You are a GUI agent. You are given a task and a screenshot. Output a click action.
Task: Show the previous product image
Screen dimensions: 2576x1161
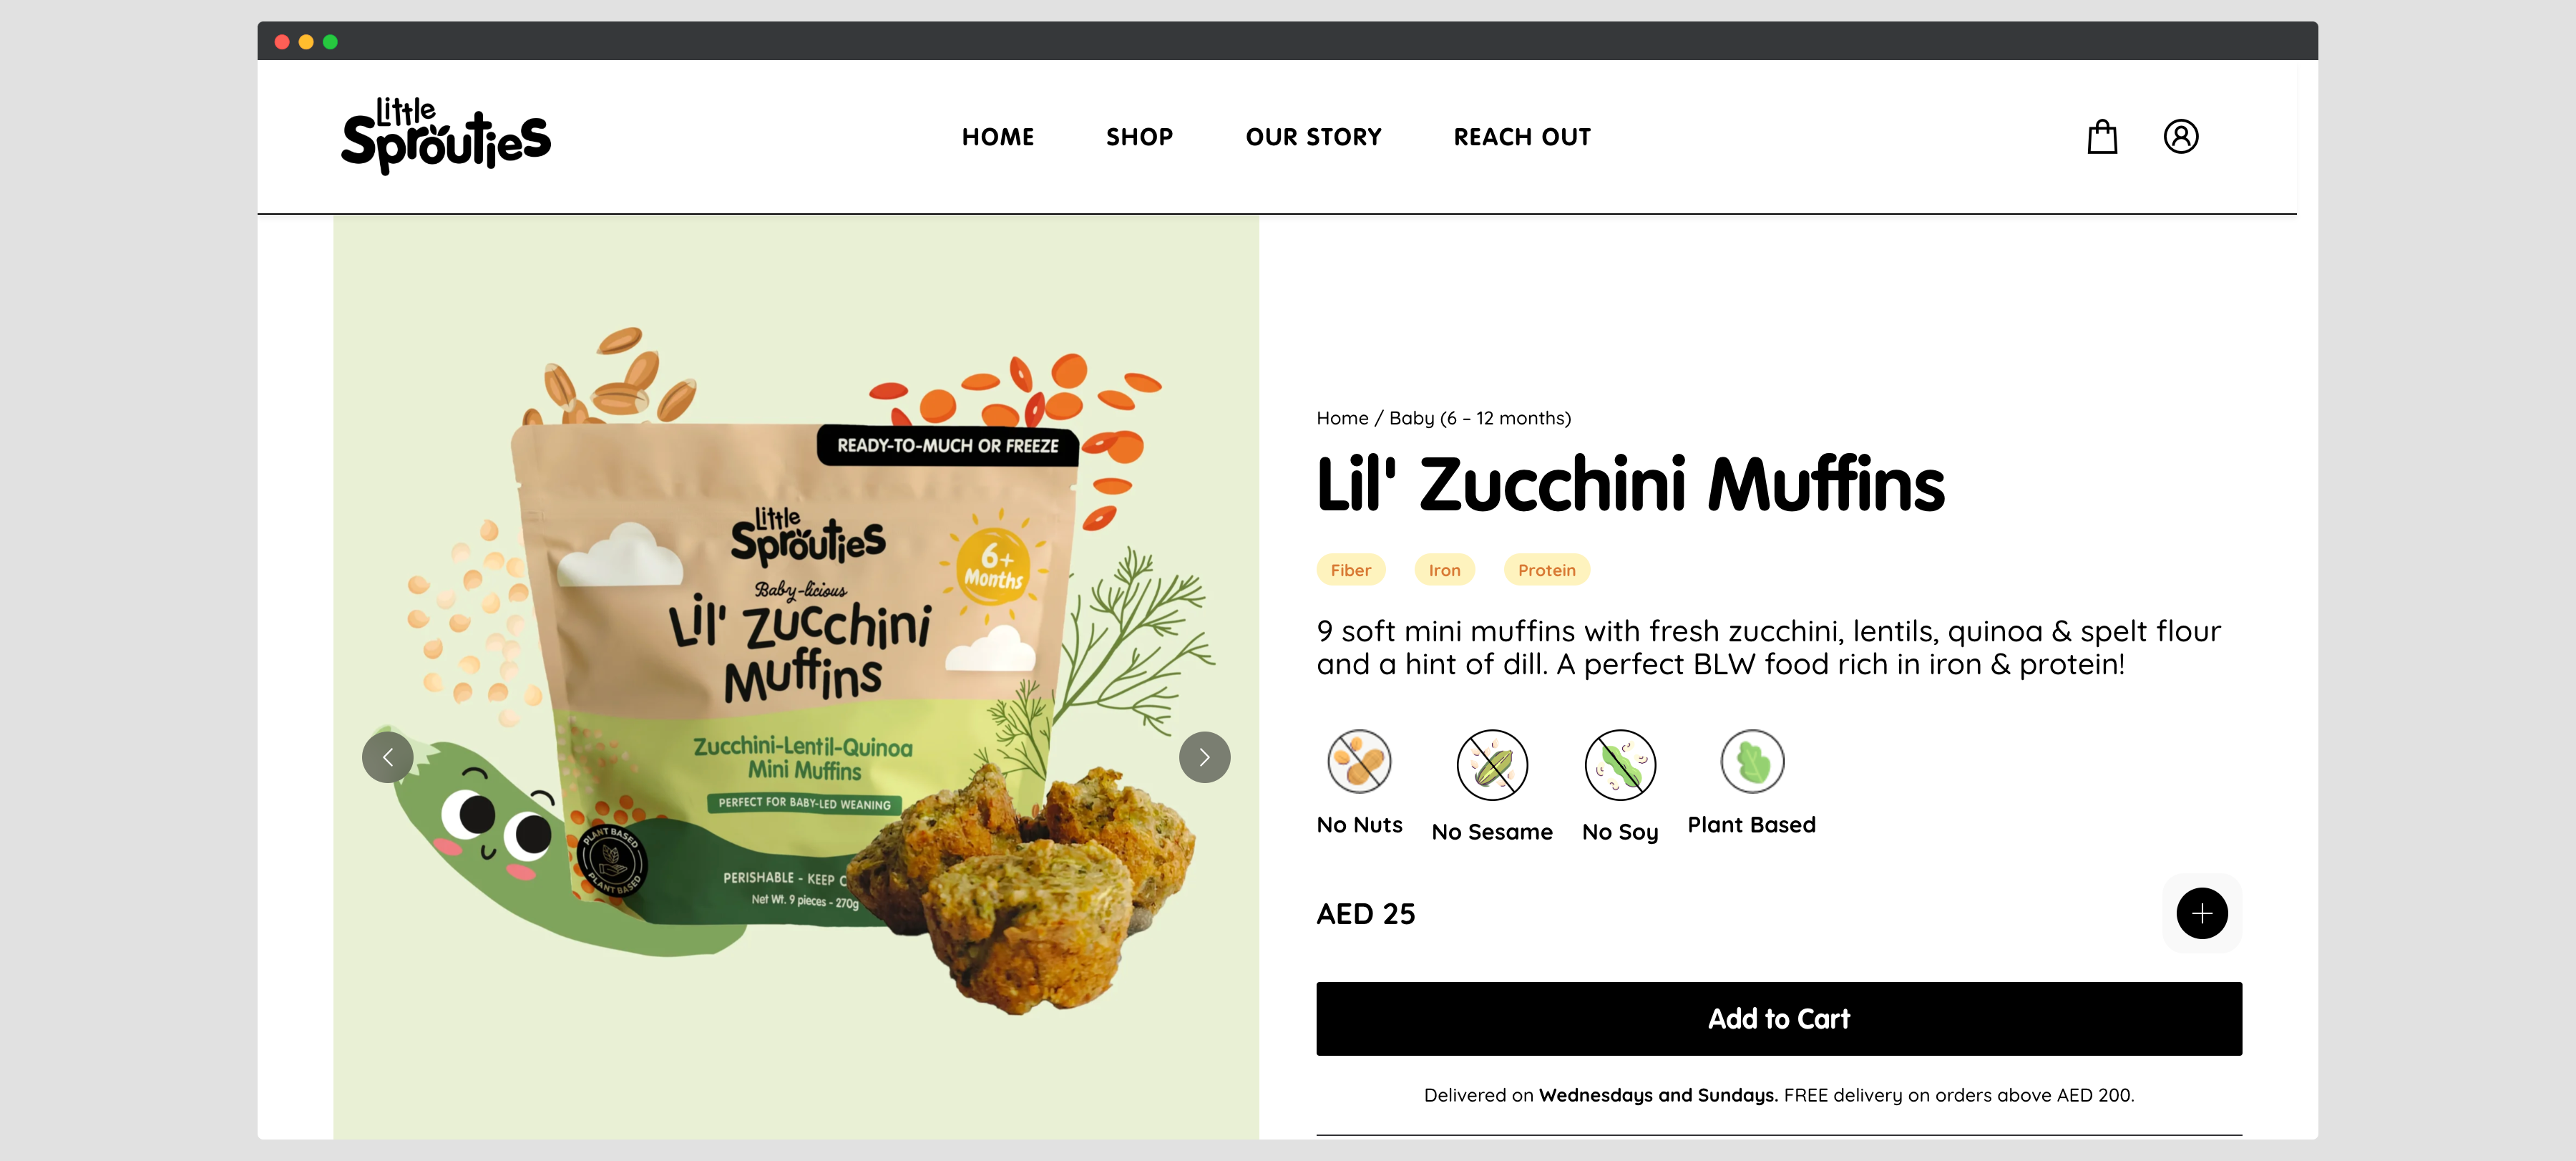(387, 757)
